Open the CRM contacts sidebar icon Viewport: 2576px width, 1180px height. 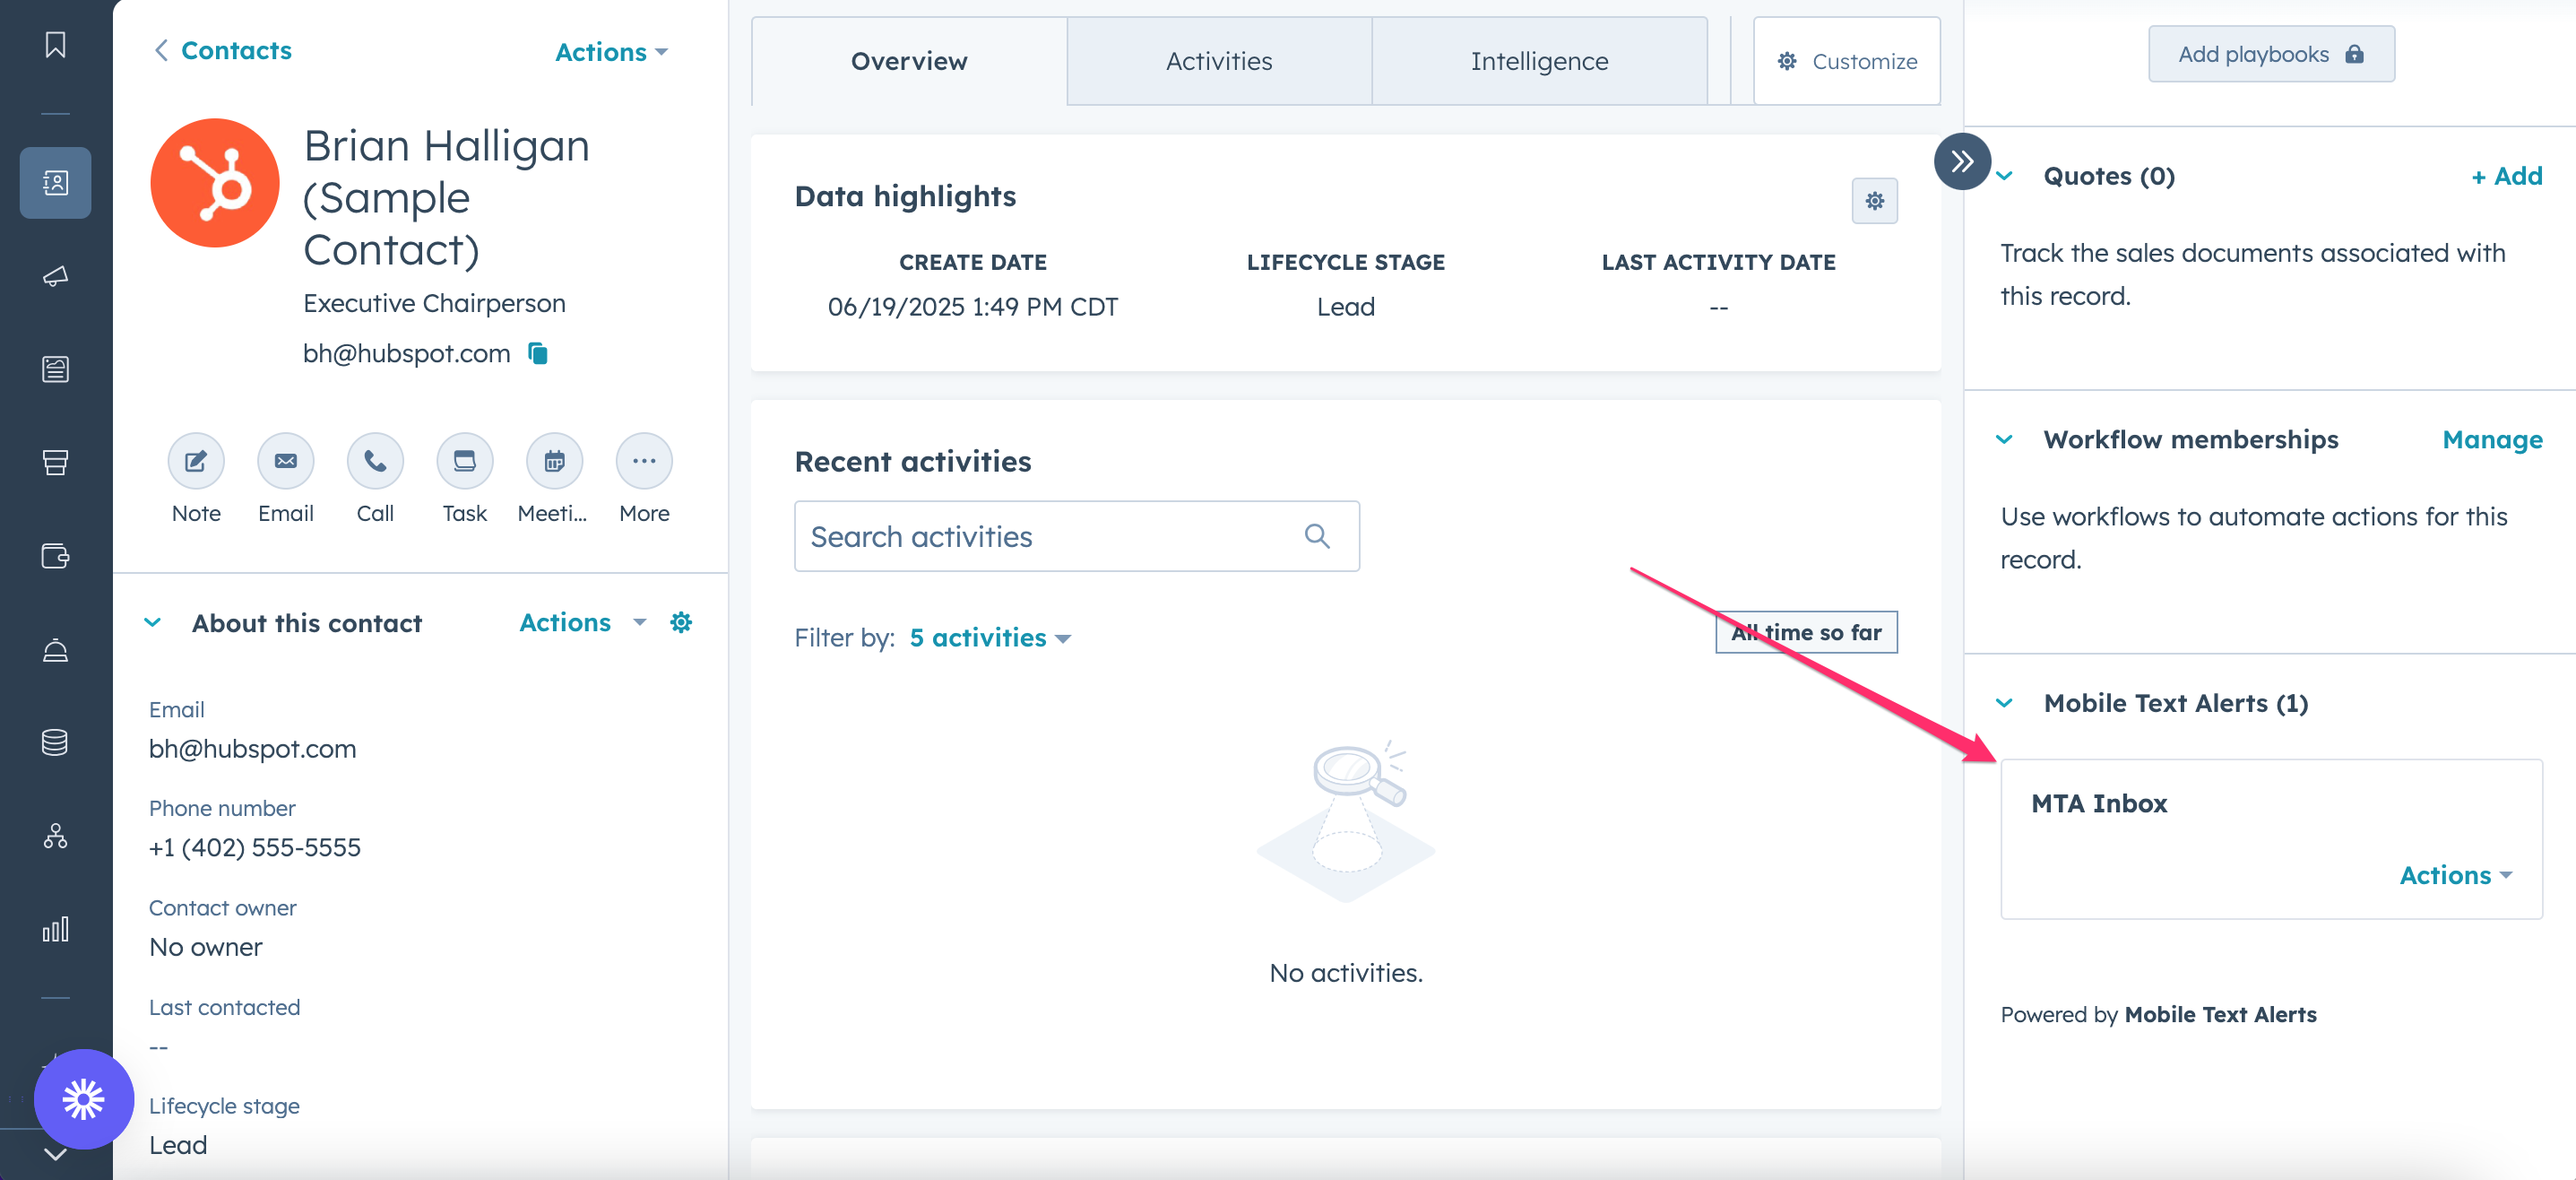tap(55, 183)
